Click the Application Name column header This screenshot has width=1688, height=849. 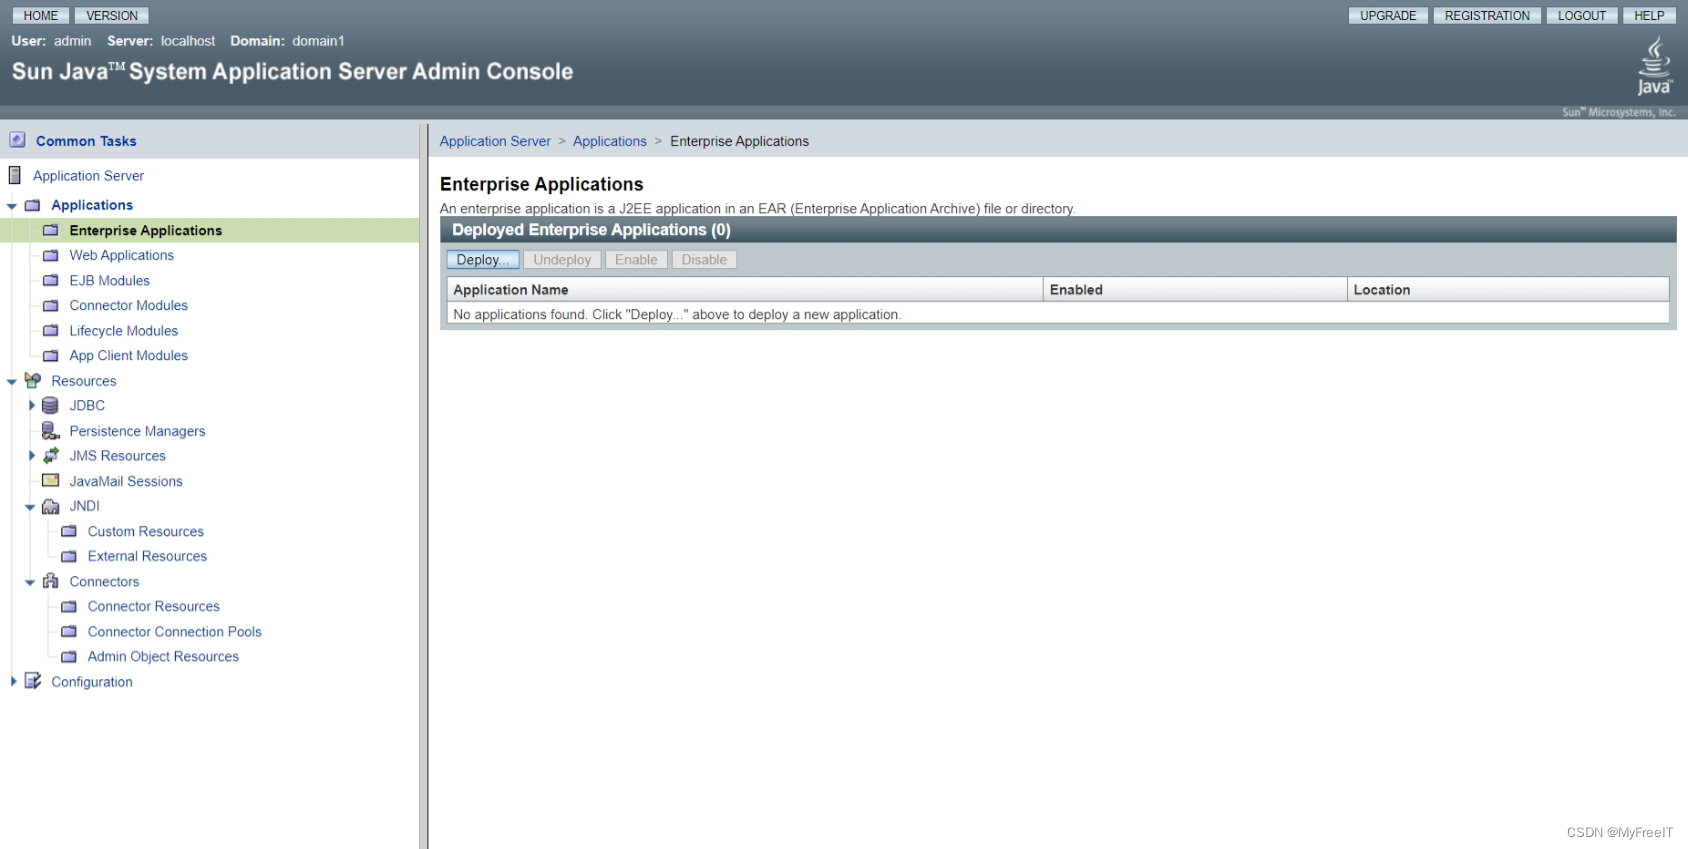744,290
